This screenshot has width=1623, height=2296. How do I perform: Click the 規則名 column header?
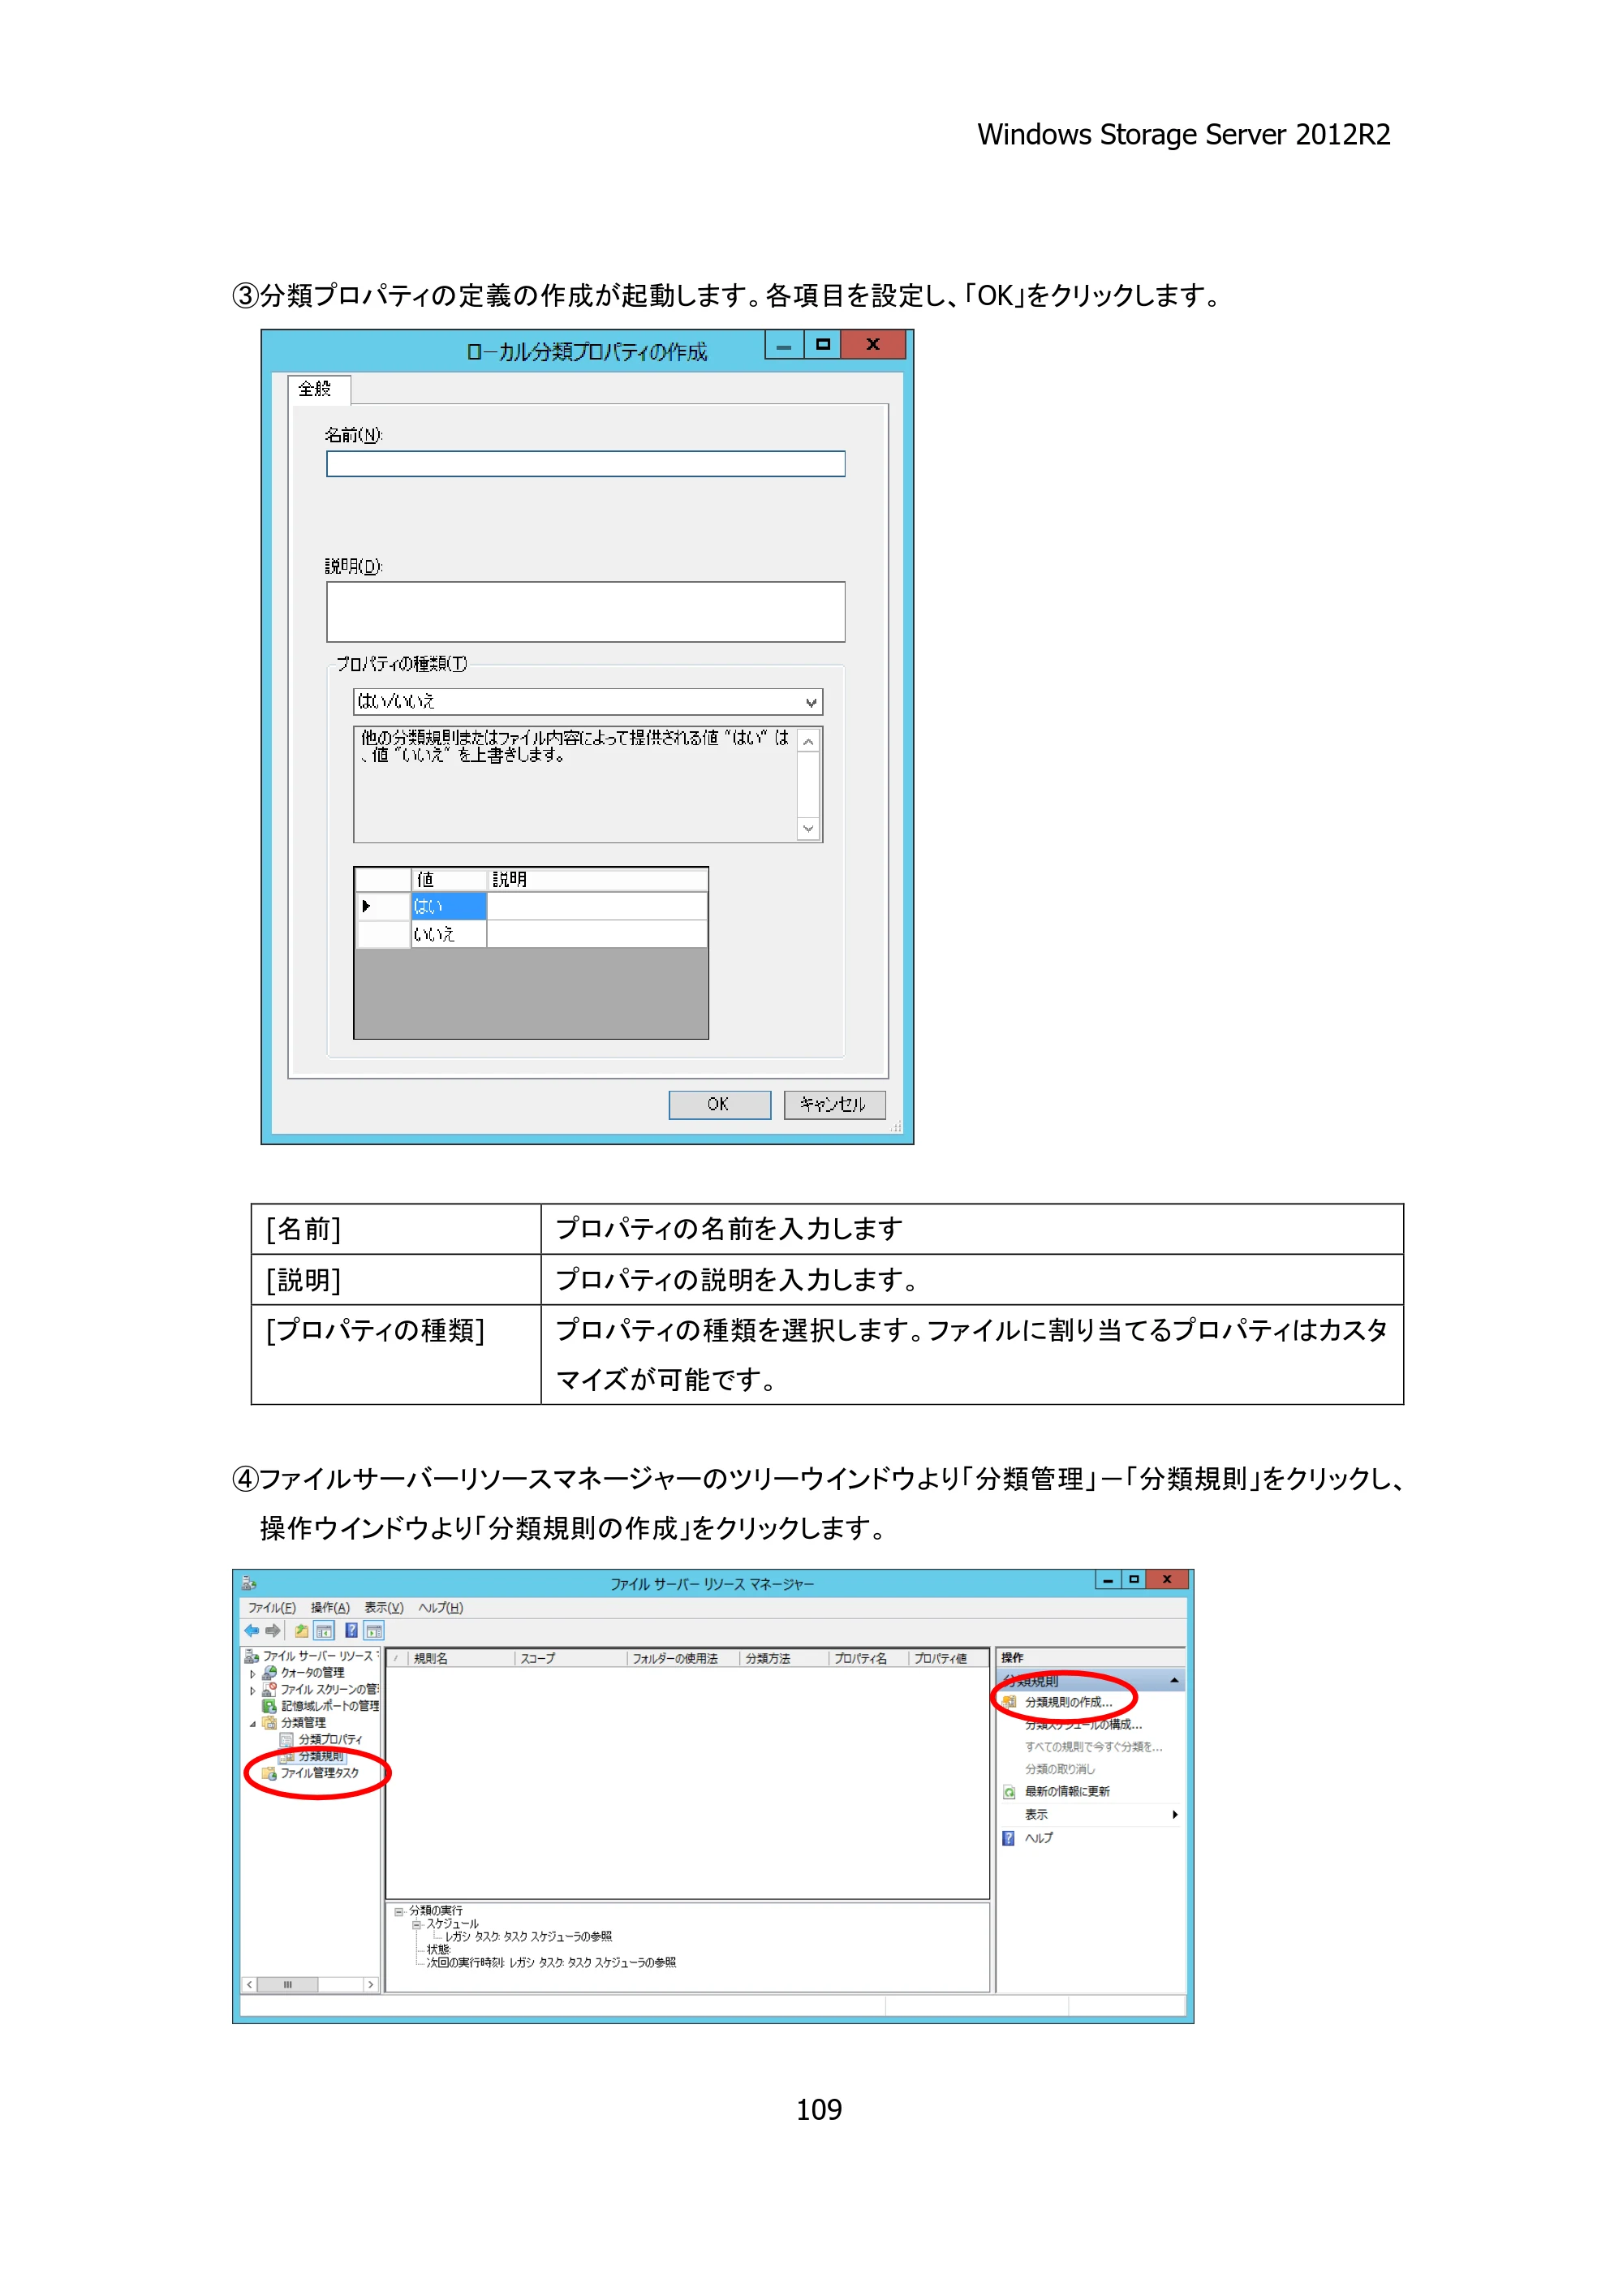click(461, 1659)
